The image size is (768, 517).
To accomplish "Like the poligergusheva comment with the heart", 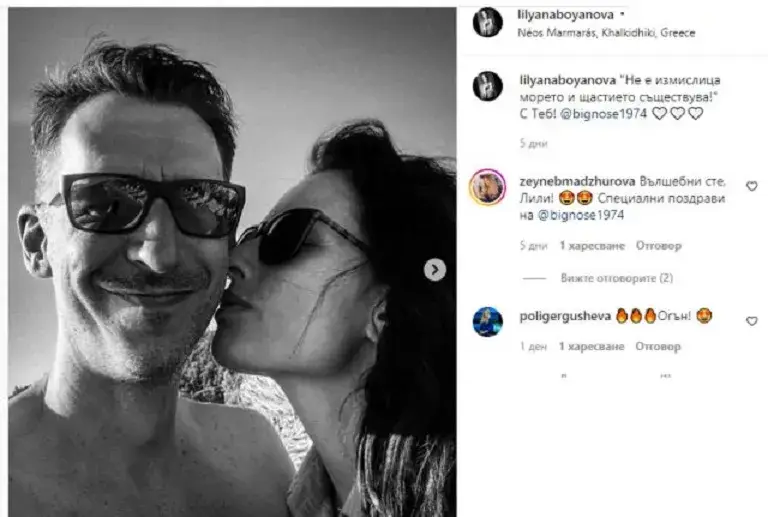I will point(751,321).
